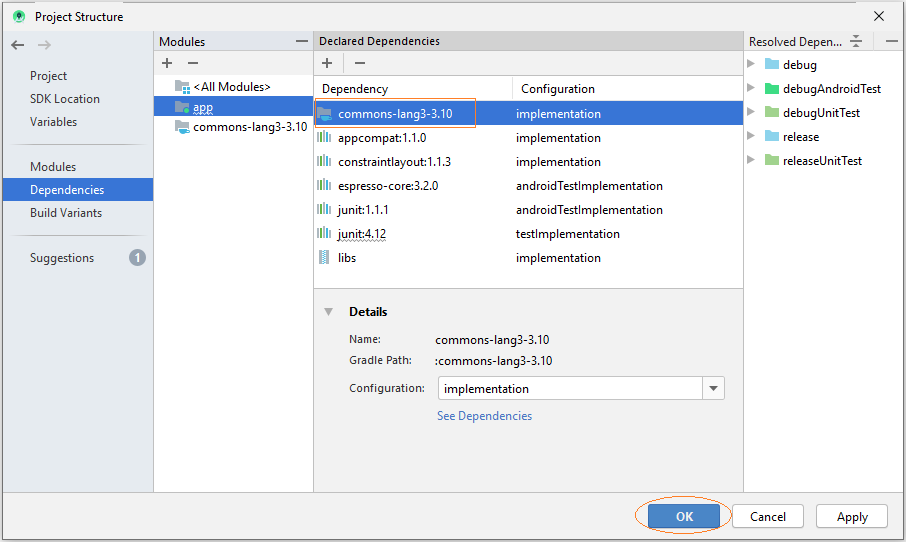Click the library icon beside junit:4.12
Image resolution: width=906 pixels, height=542 pixels.
click(x=324, y=233)
